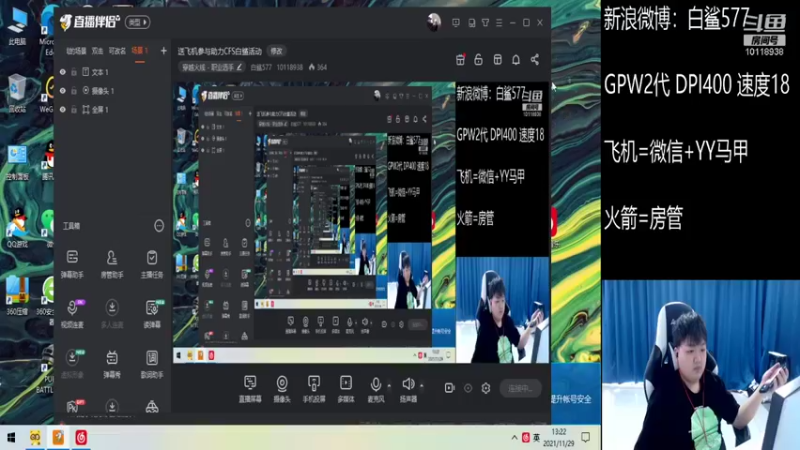Click the 英 input language indicator
Image resolution: width=800 pixels, height=450 pixels.
(537, 438)
